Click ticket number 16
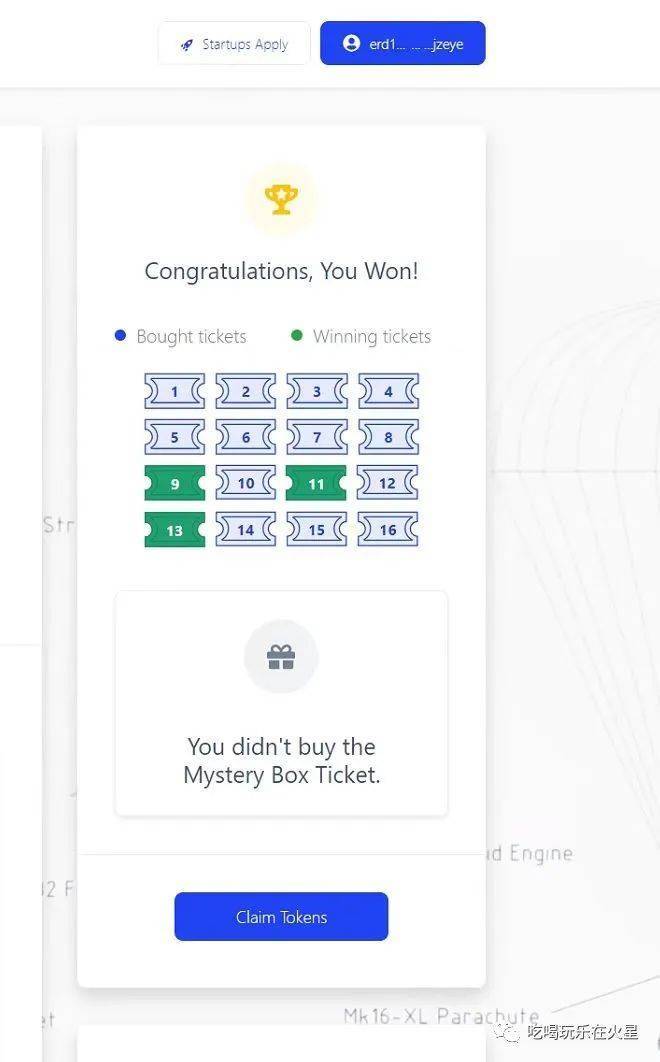This screenshot has height=1062, width=660. coord(388,530)
